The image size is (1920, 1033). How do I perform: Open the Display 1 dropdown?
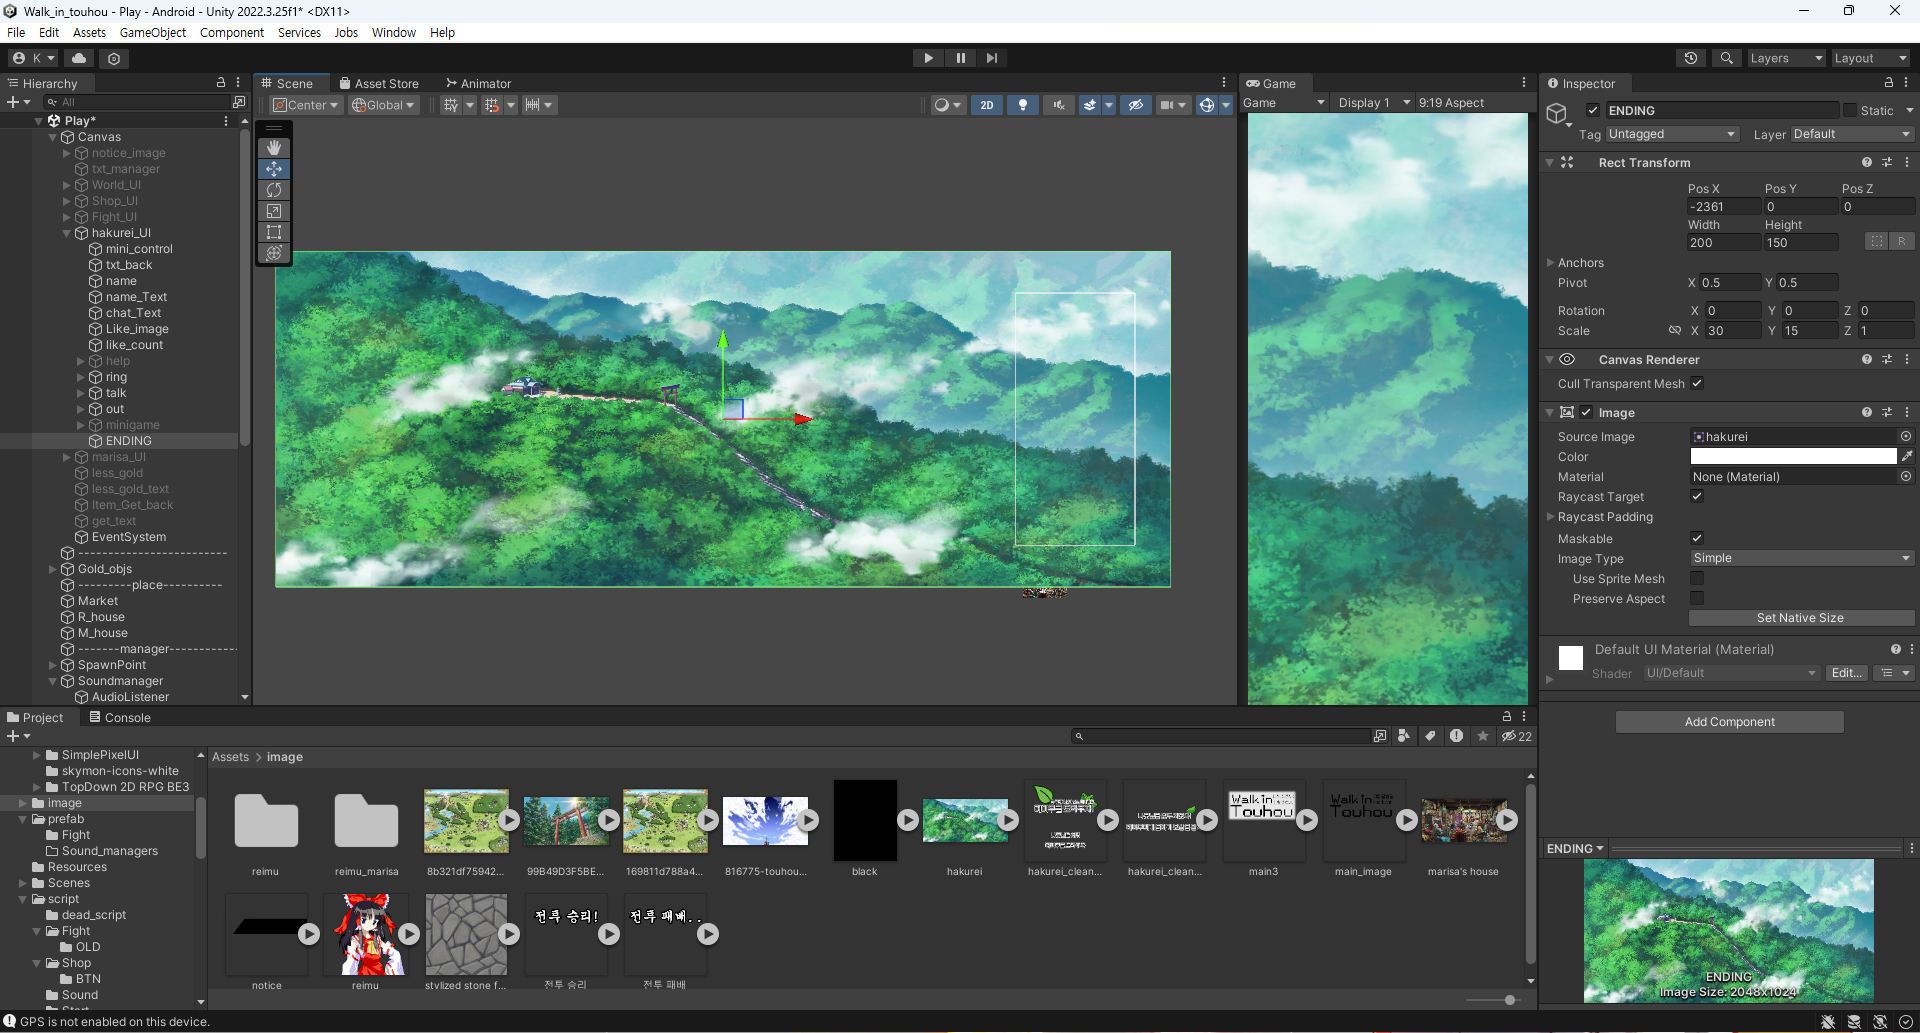(x=1374, y=103)
